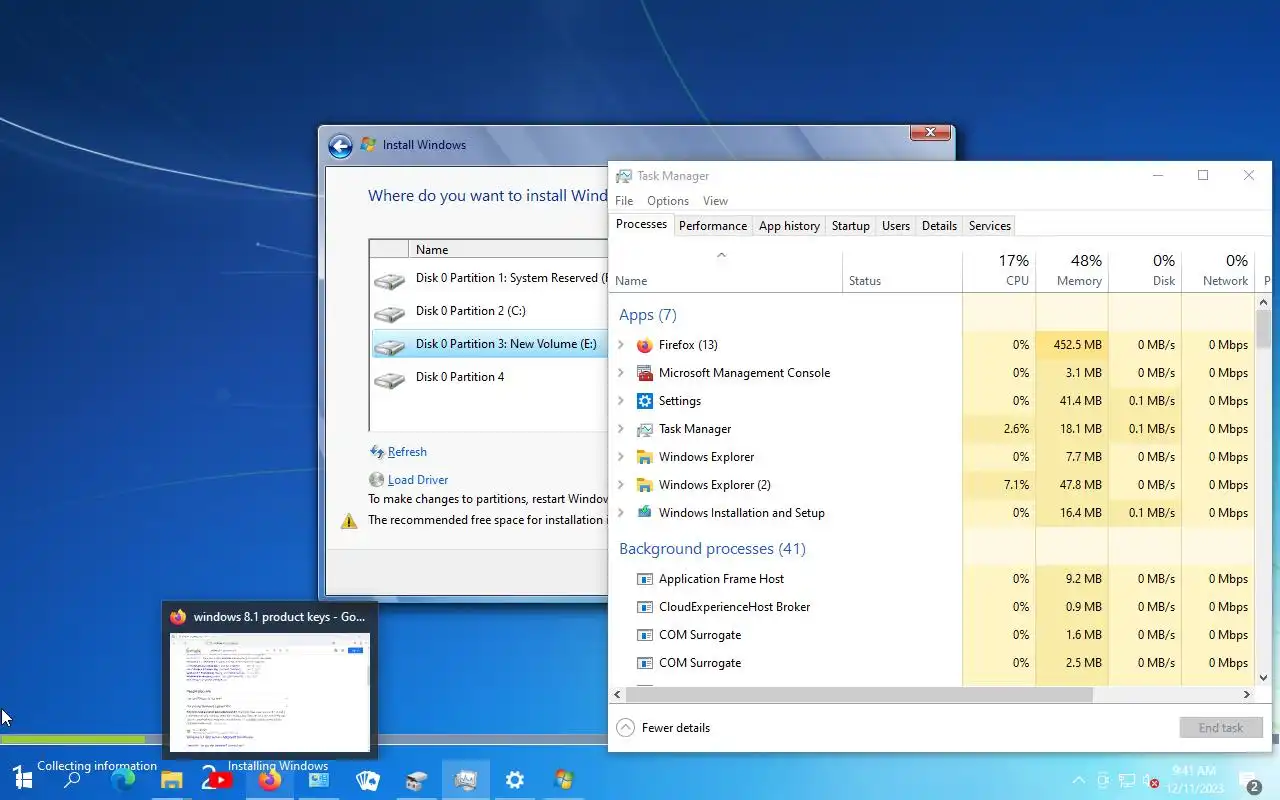Click Microsoft Management Console process icon
The image size is (1280, 800).
(x=645, y=373)
